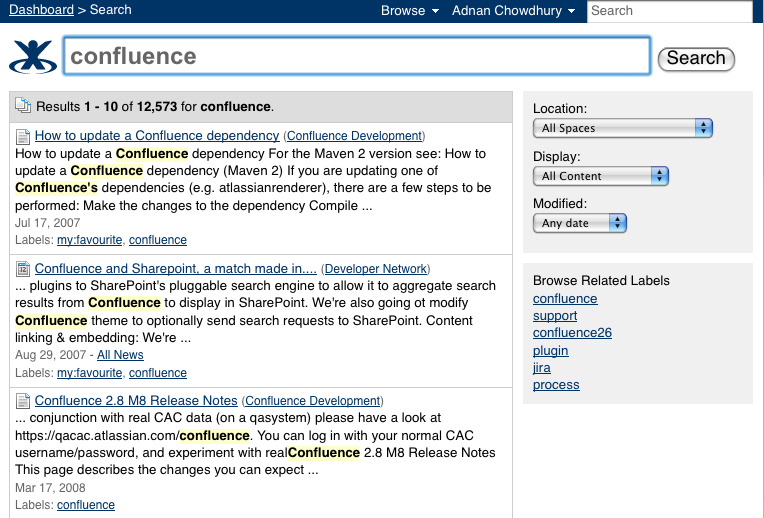Open the Developer Network space link
Image resolution: width=764 pixels, height=518 pixels.
click(376, 269)
